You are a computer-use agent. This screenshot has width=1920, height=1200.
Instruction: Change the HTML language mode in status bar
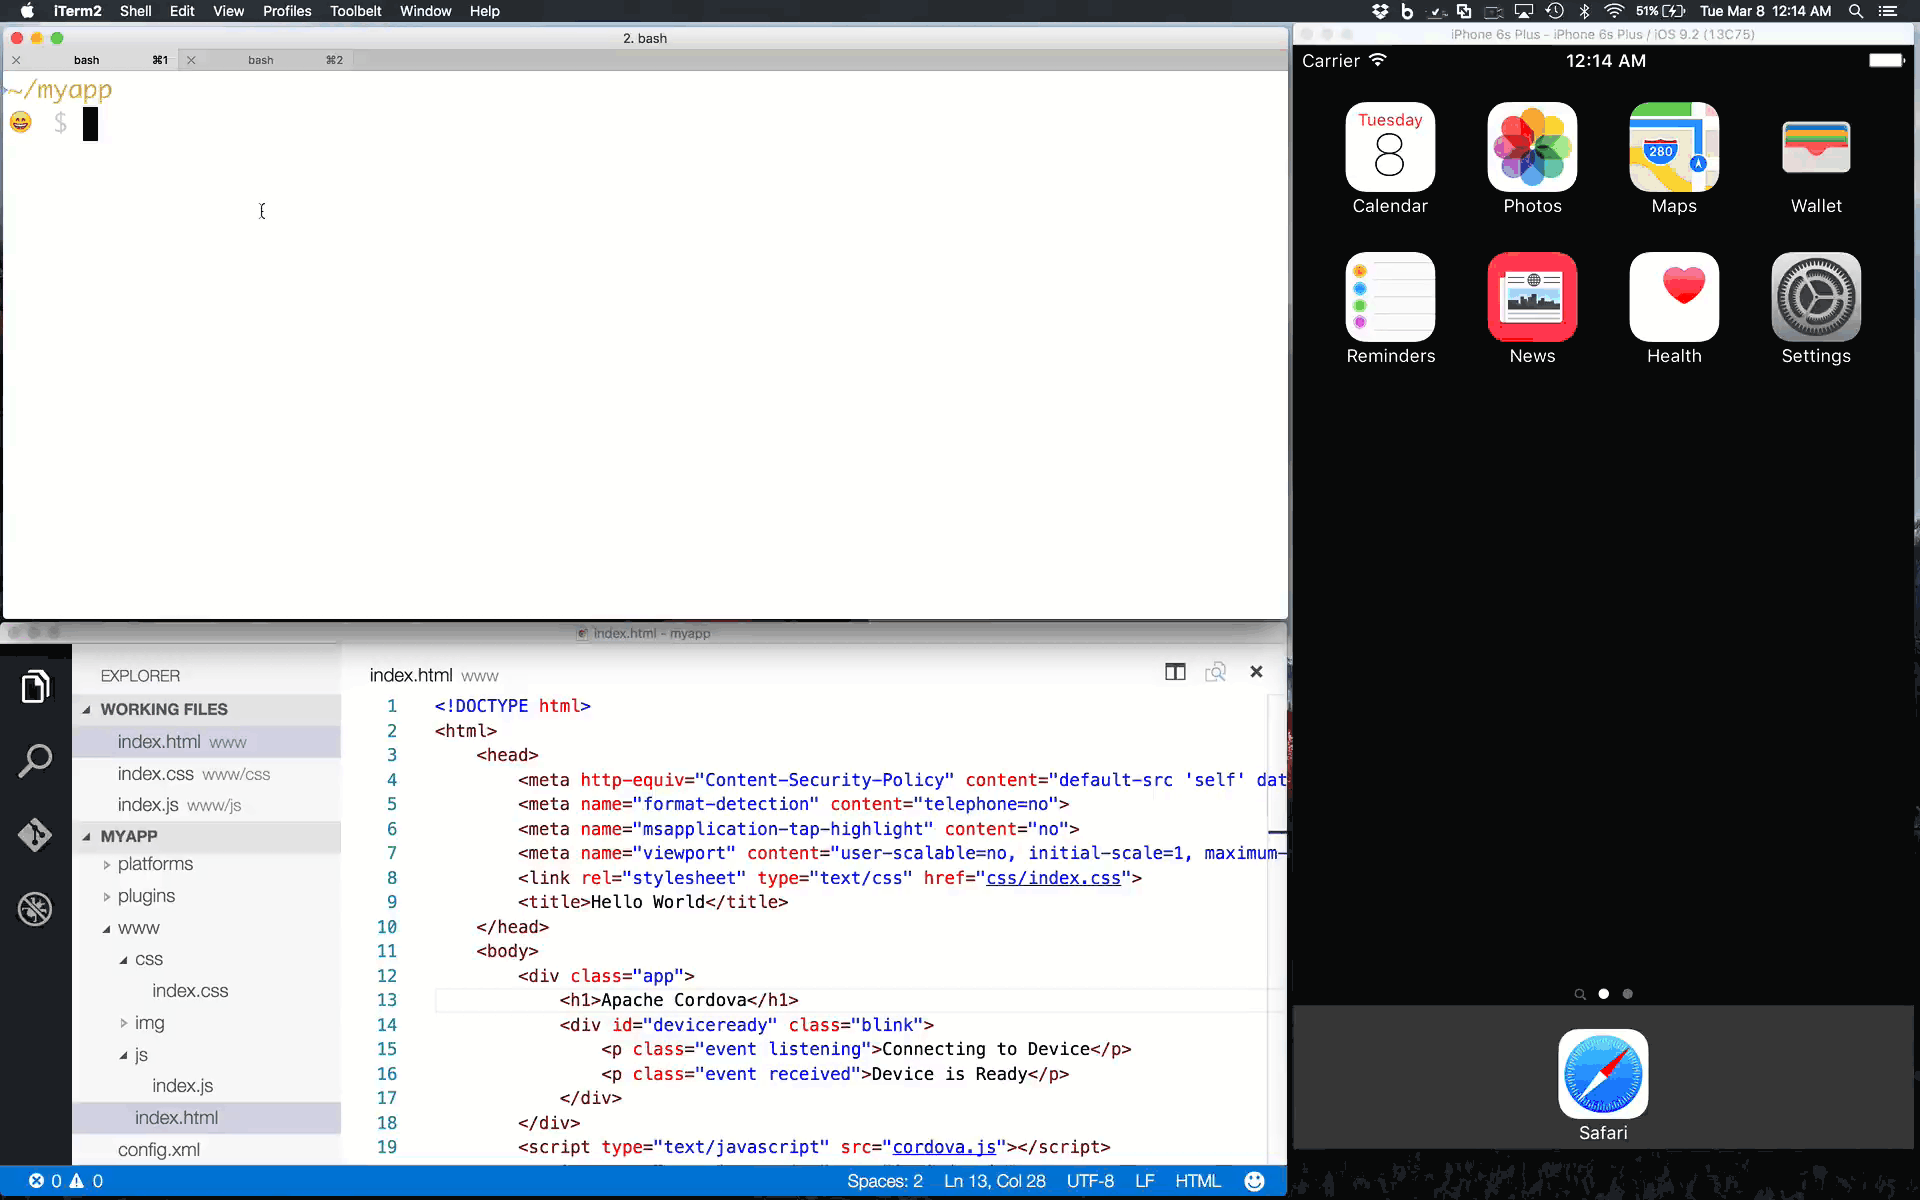1197,1181
